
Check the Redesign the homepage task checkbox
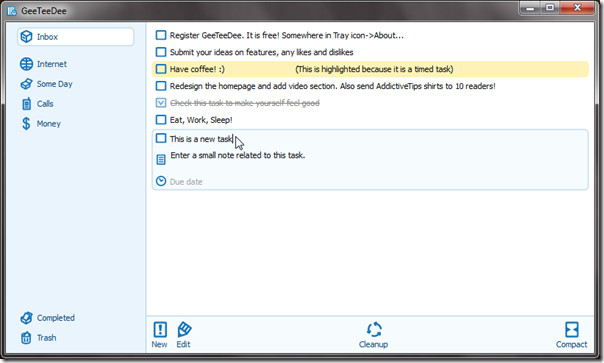pos(161,86)
